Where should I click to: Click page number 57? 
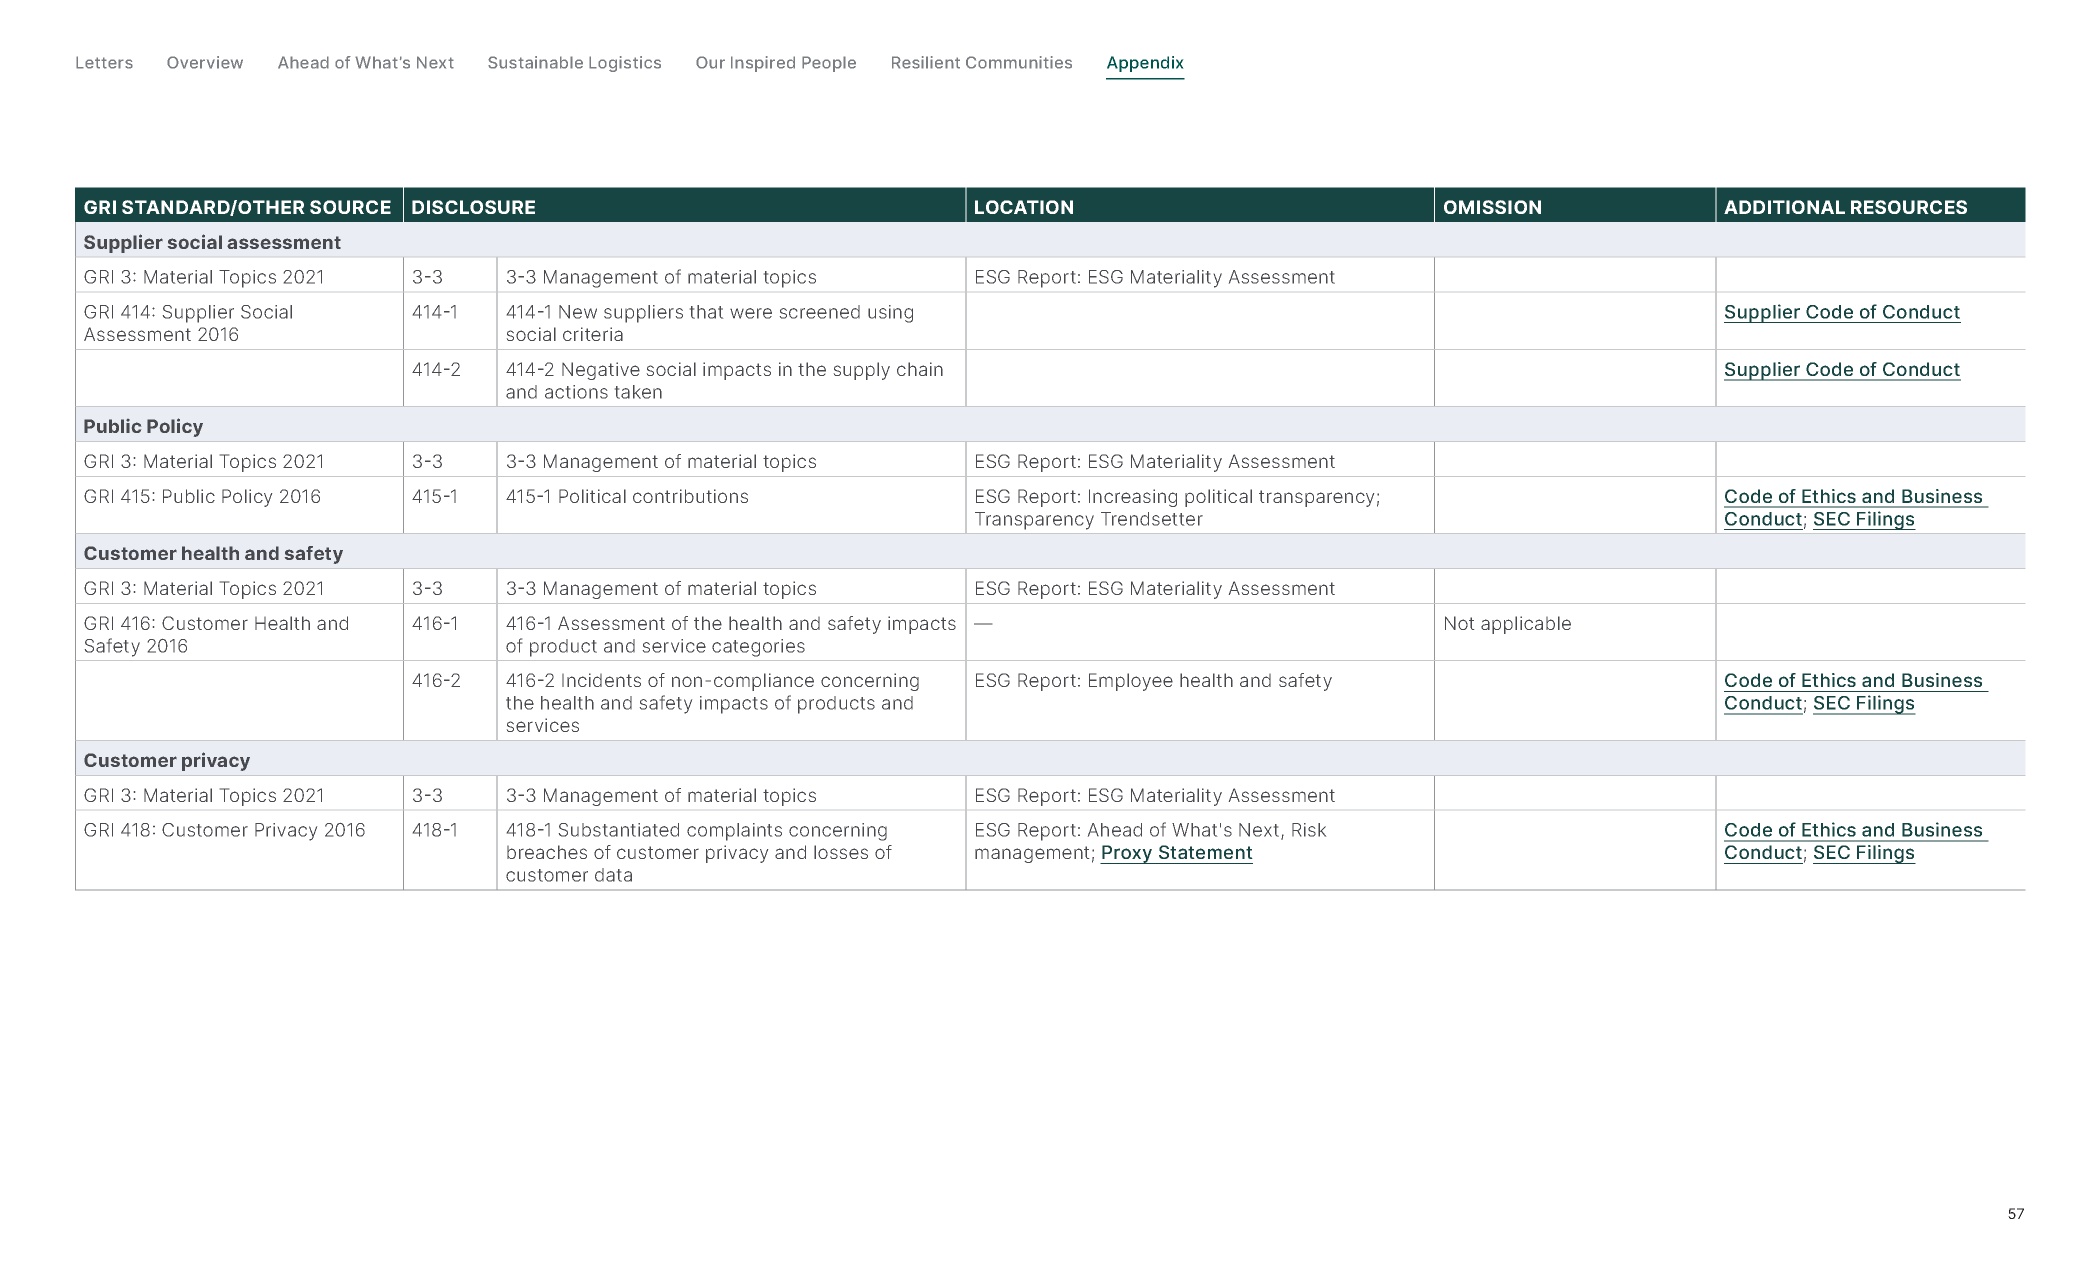coord(2015,1214)
